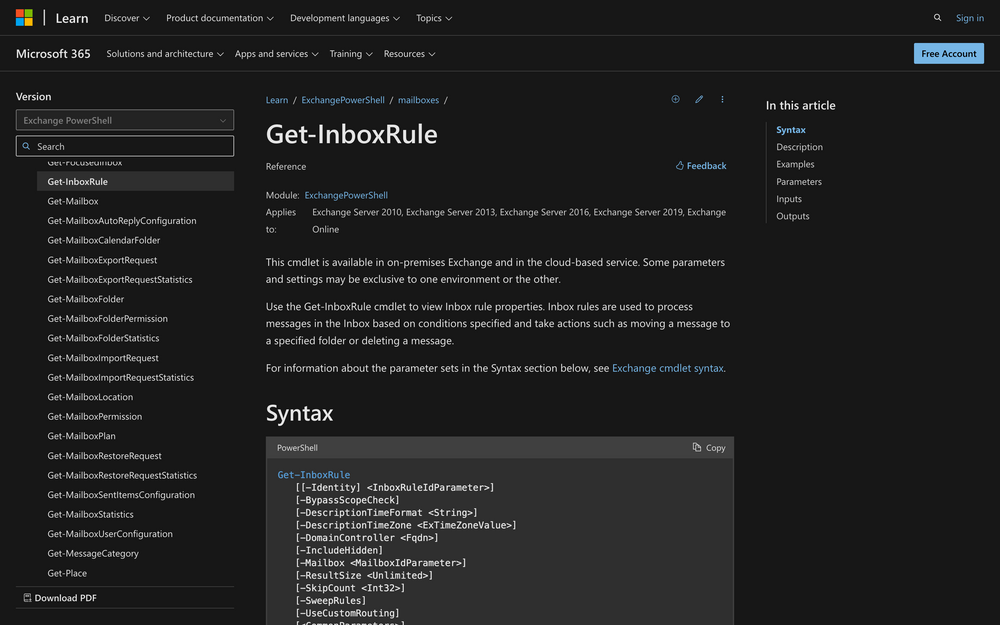The width and height of the screenshot is (1000, 625).
Task: Expand the Discover menu
Action: point(127,18)
